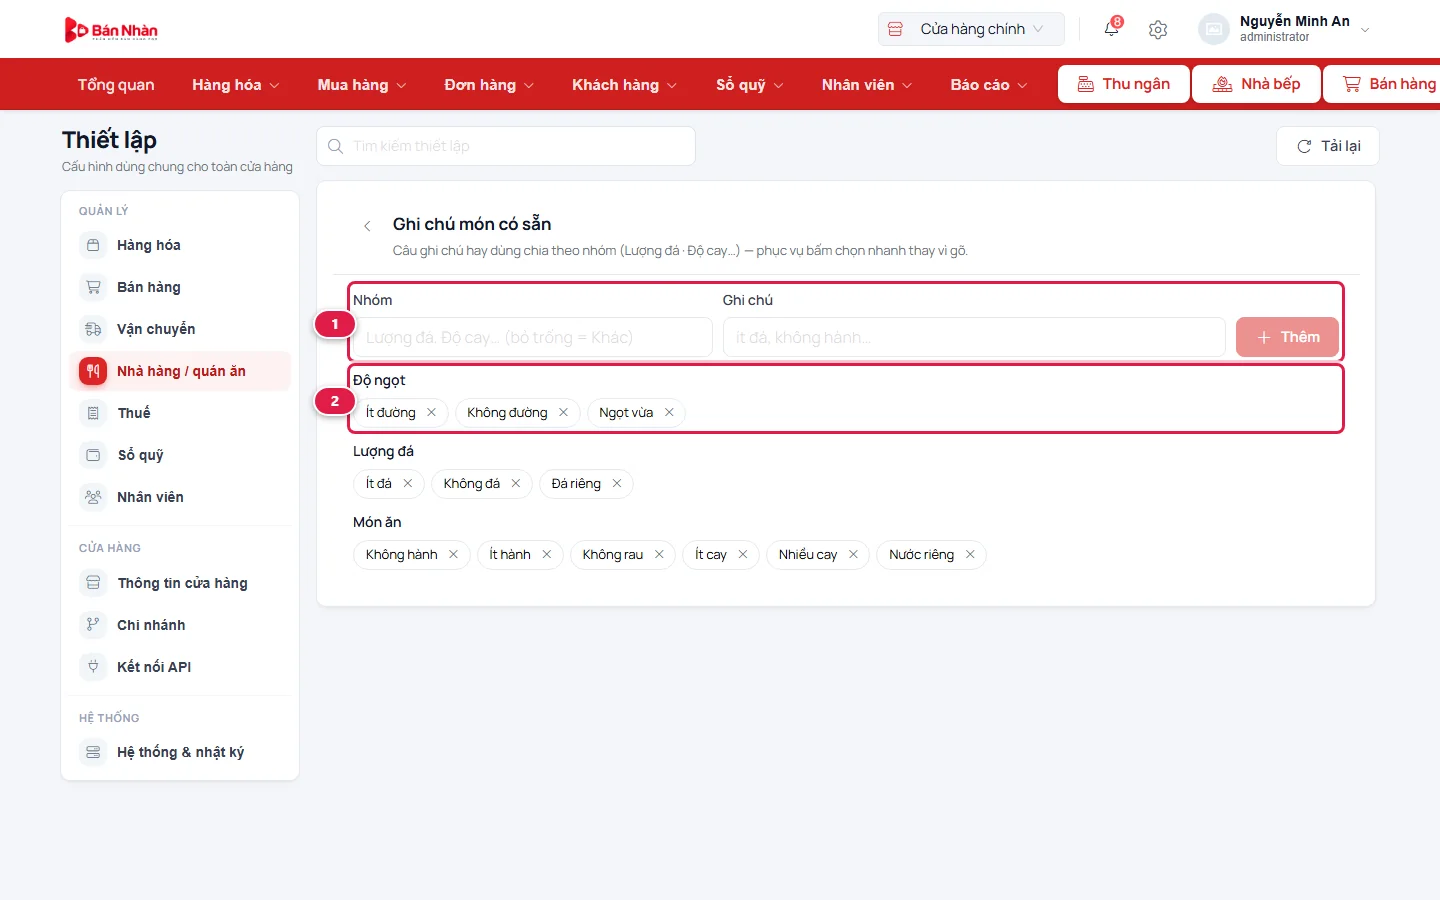Go to the Tổng quan tab

pyautogui.click(x=116, y=85)
